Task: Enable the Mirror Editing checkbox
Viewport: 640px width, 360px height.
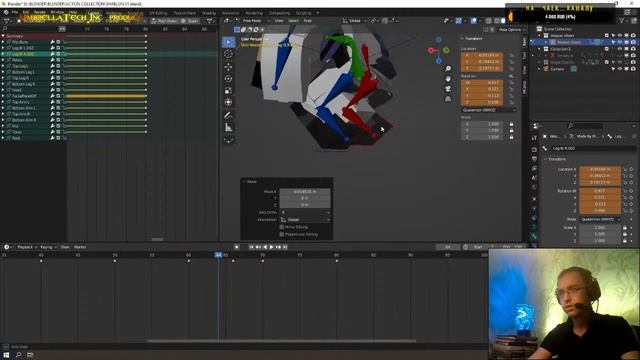Action: 282,227
